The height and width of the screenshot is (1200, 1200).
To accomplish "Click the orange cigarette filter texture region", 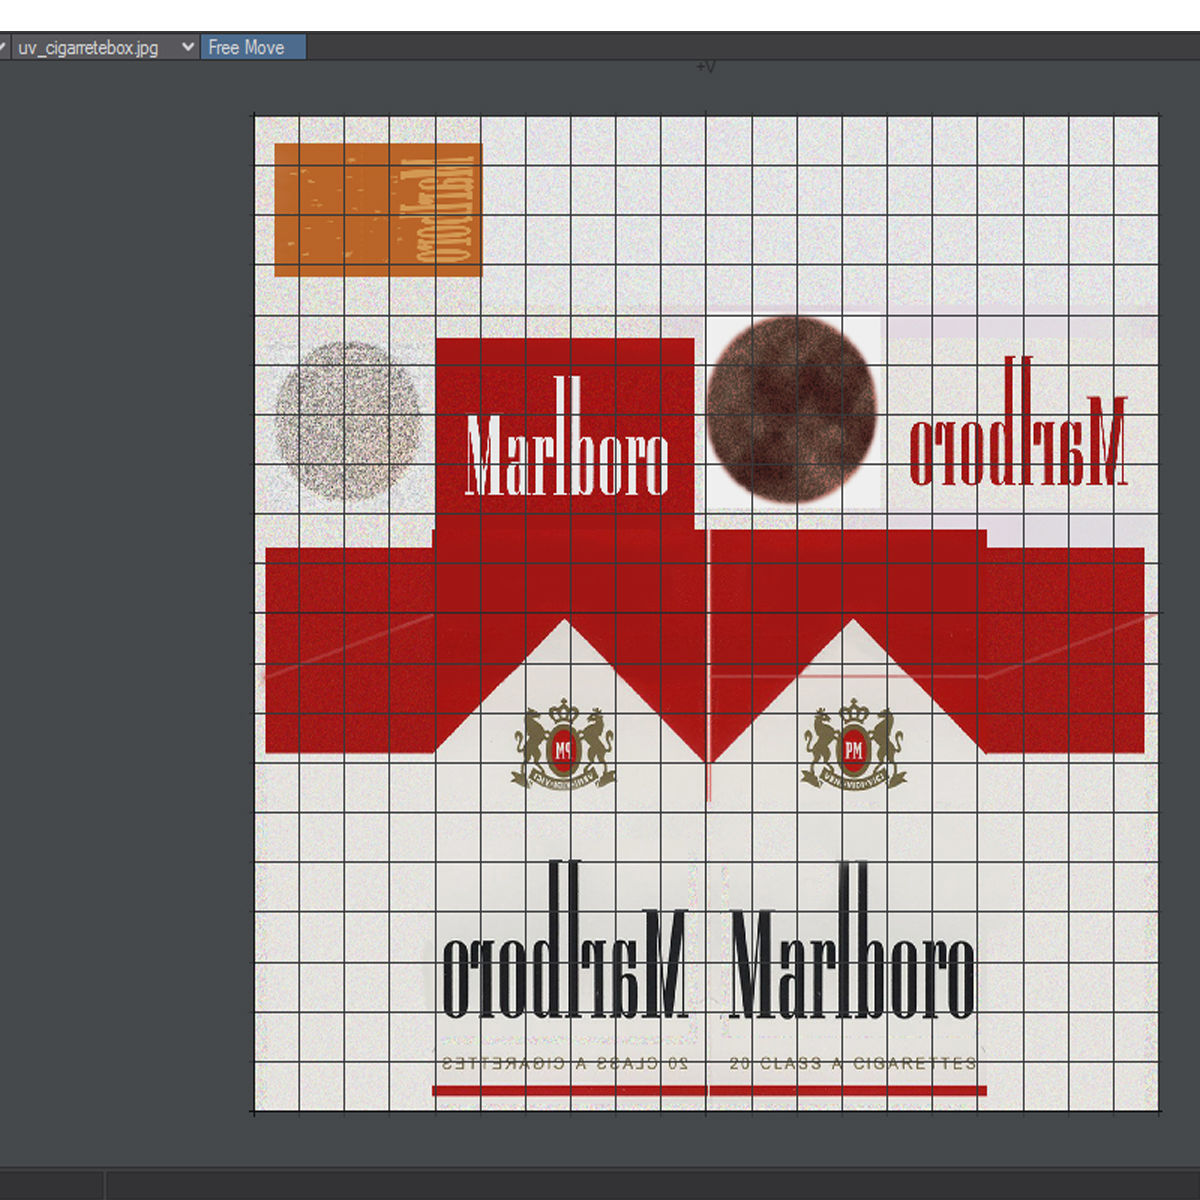I will (378, 210).
